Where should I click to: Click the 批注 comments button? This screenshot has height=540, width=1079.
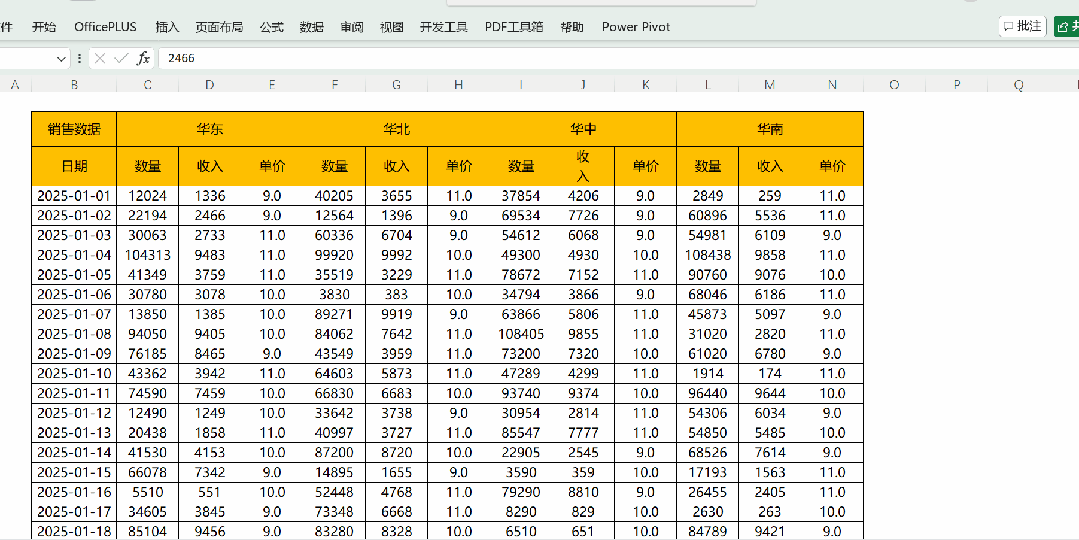coord(1022,26)
